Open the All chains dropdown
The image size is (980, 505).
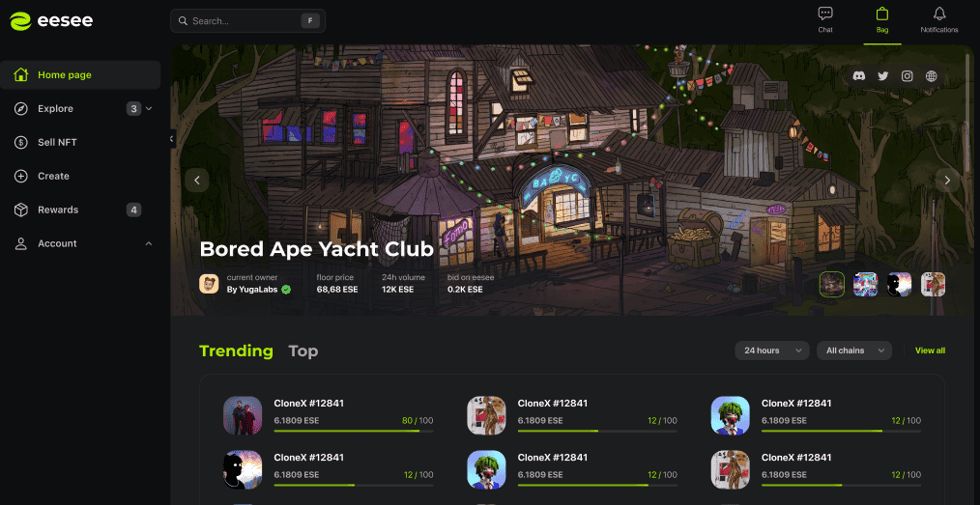tap(854, 351)
